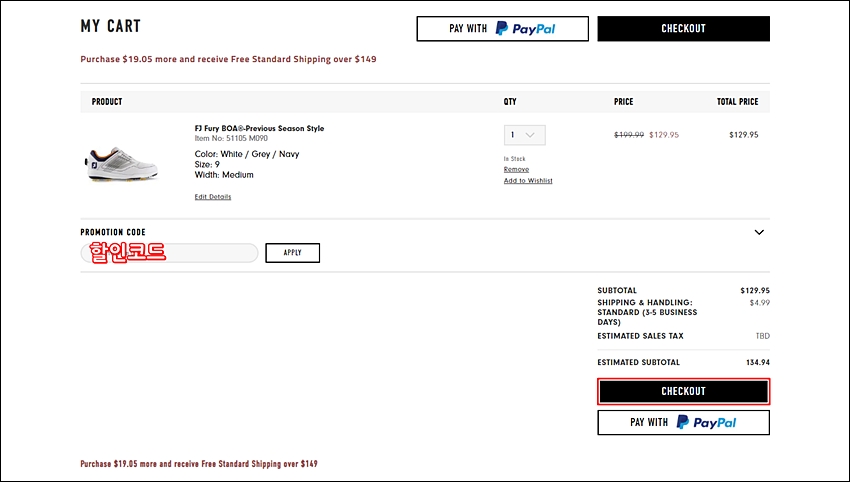Focus the promotion code input field
850x482 pixels.
169,253
